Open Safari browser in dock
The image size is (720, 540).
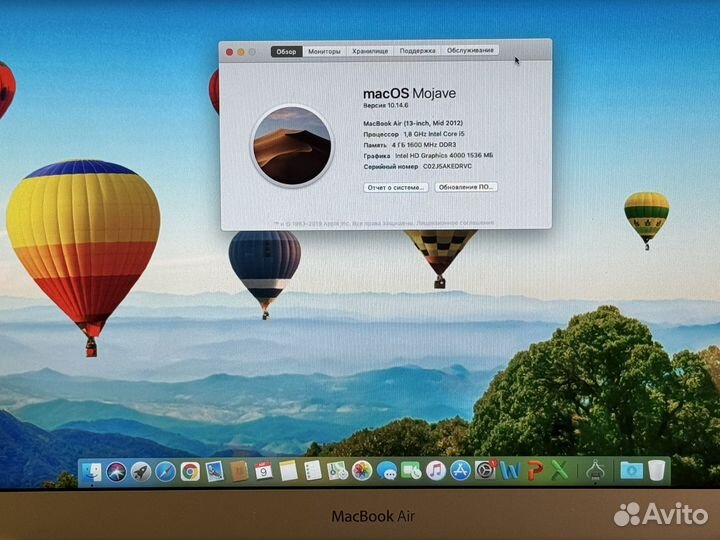165,472
